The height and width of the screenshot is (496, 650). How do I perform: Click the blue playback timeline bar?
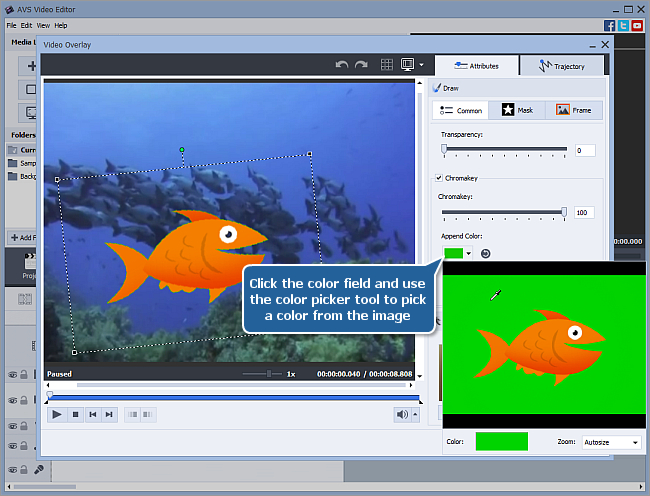click(x=234, y=398)
